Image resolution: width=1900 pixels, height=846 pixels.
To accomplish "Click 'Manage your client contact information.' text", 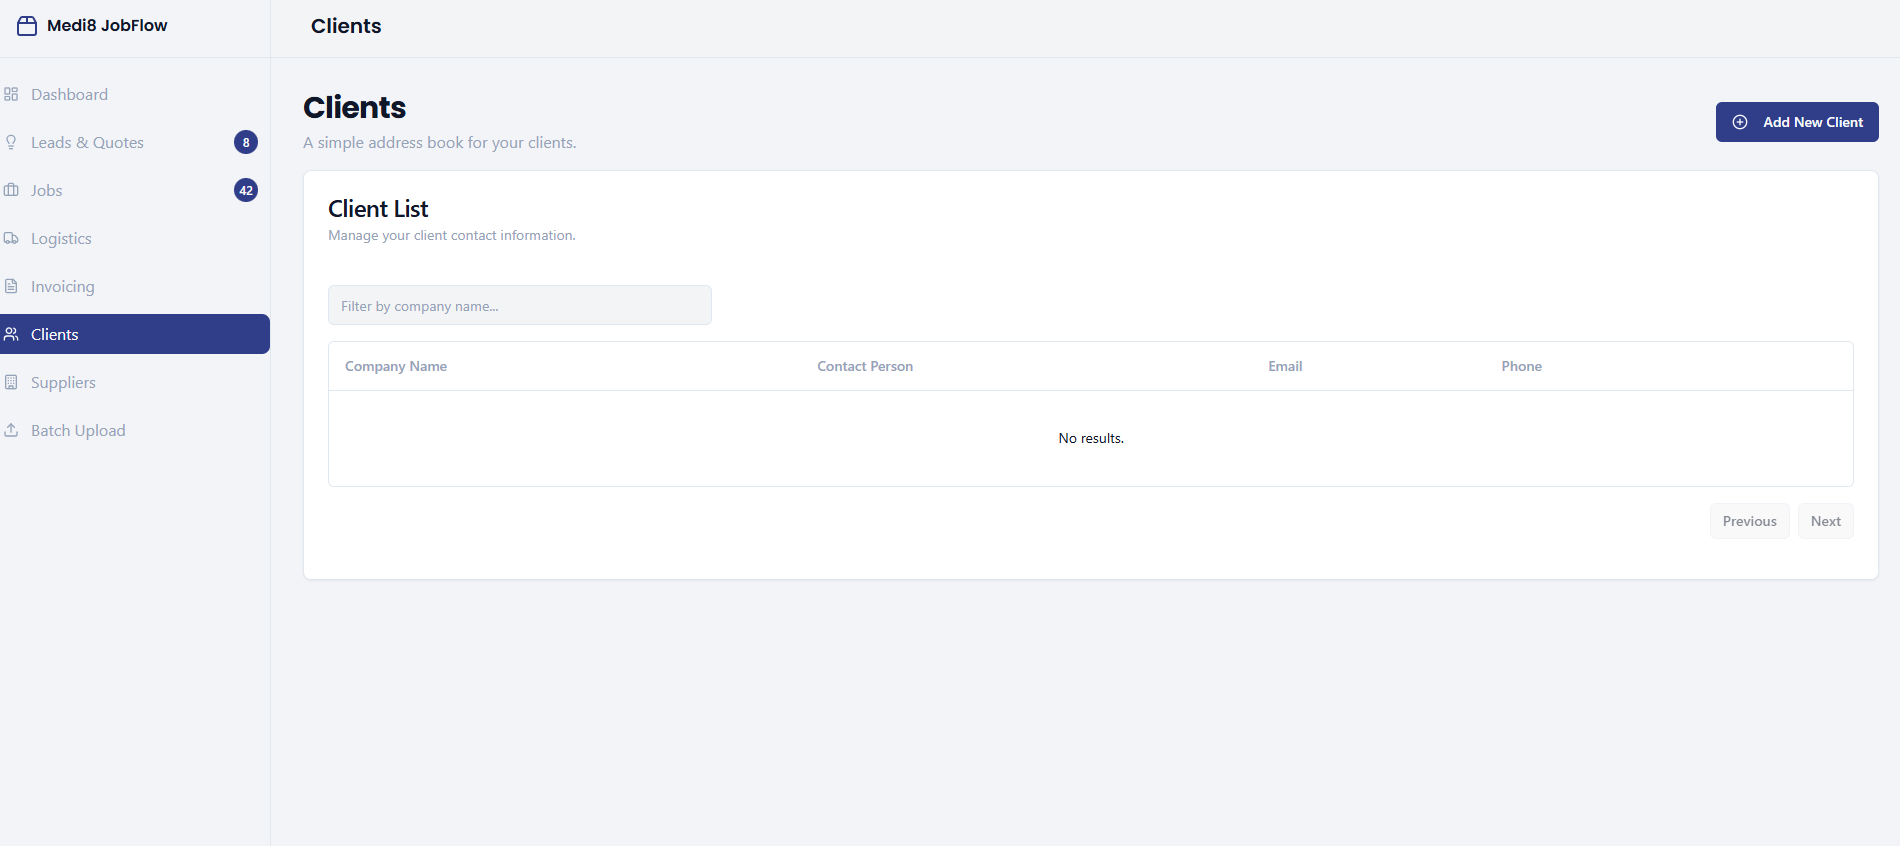I will (x=452, y=236).
